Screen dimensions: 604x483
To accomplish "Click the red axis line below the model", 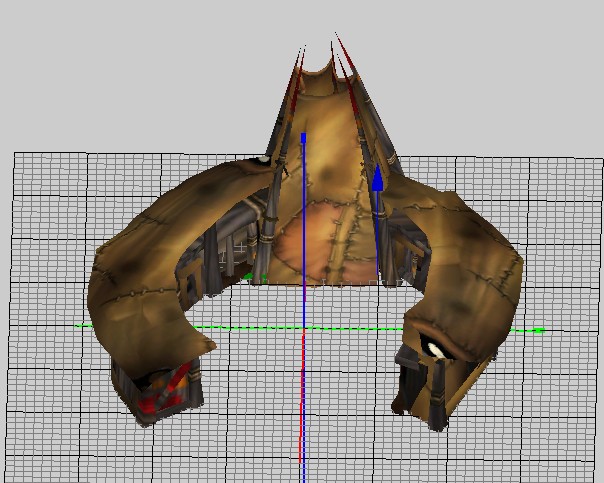I will [x=302, y=397].
